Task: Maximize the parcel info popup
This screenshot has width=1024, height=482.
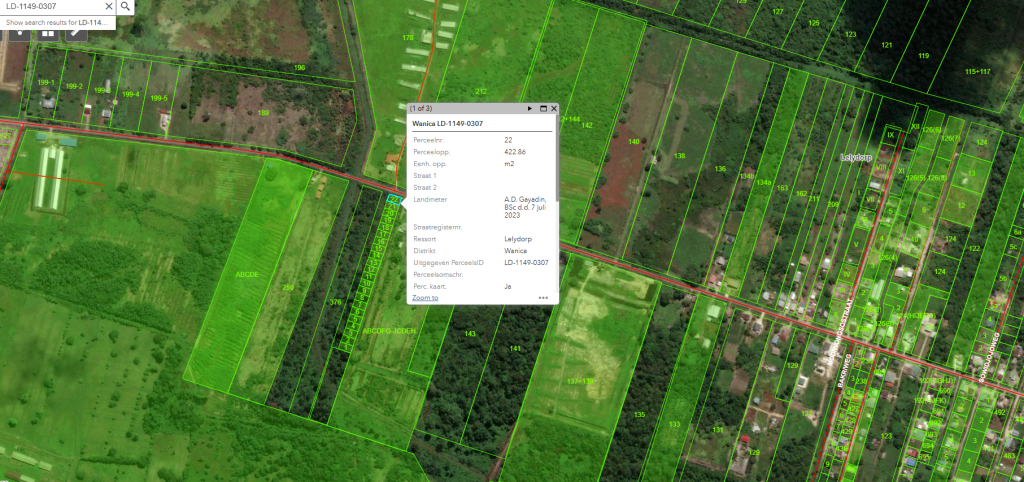Action: point(543,108)
